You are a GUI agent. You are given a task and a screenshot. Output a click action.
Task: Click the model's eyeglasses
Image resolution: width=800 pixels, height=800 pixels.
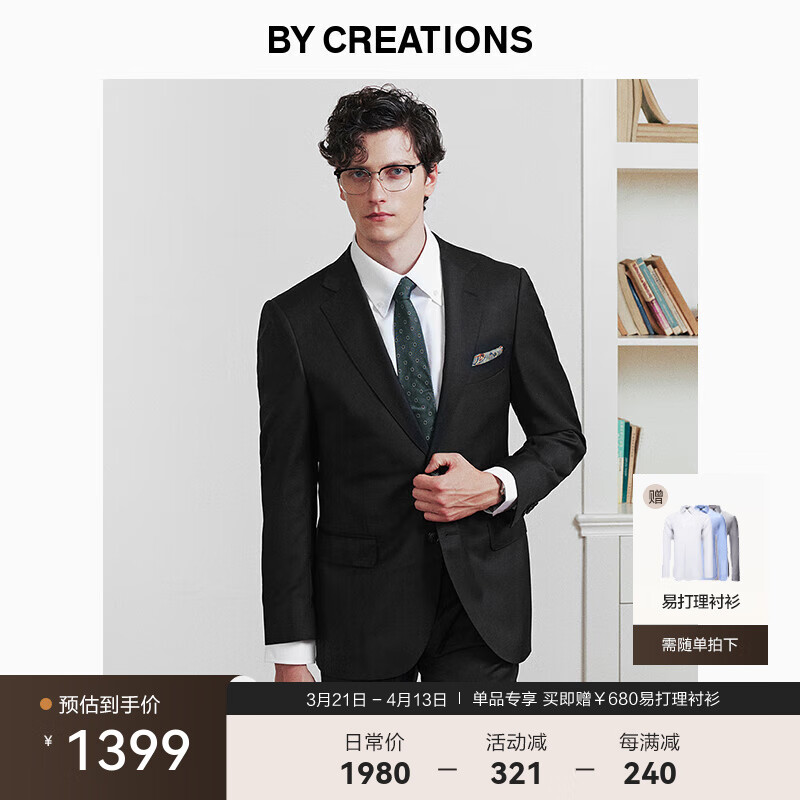[378, 179]
